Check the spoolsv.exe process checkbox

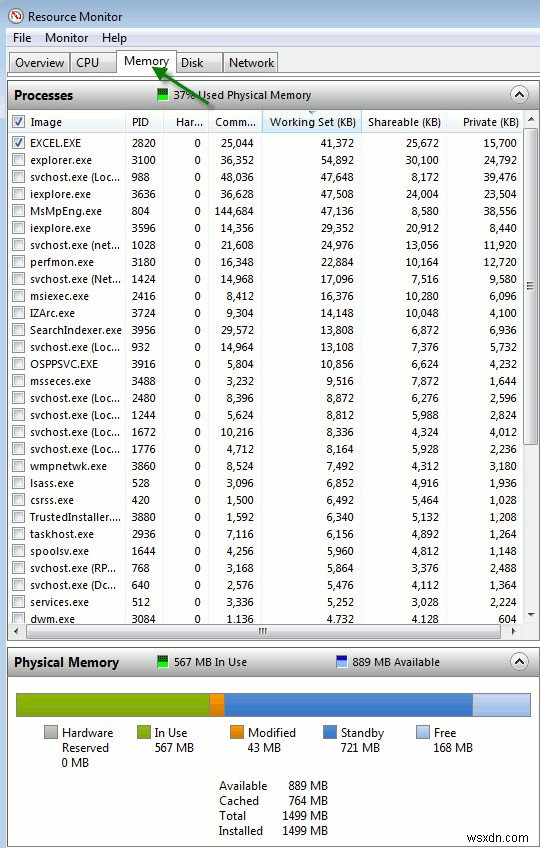18,551
